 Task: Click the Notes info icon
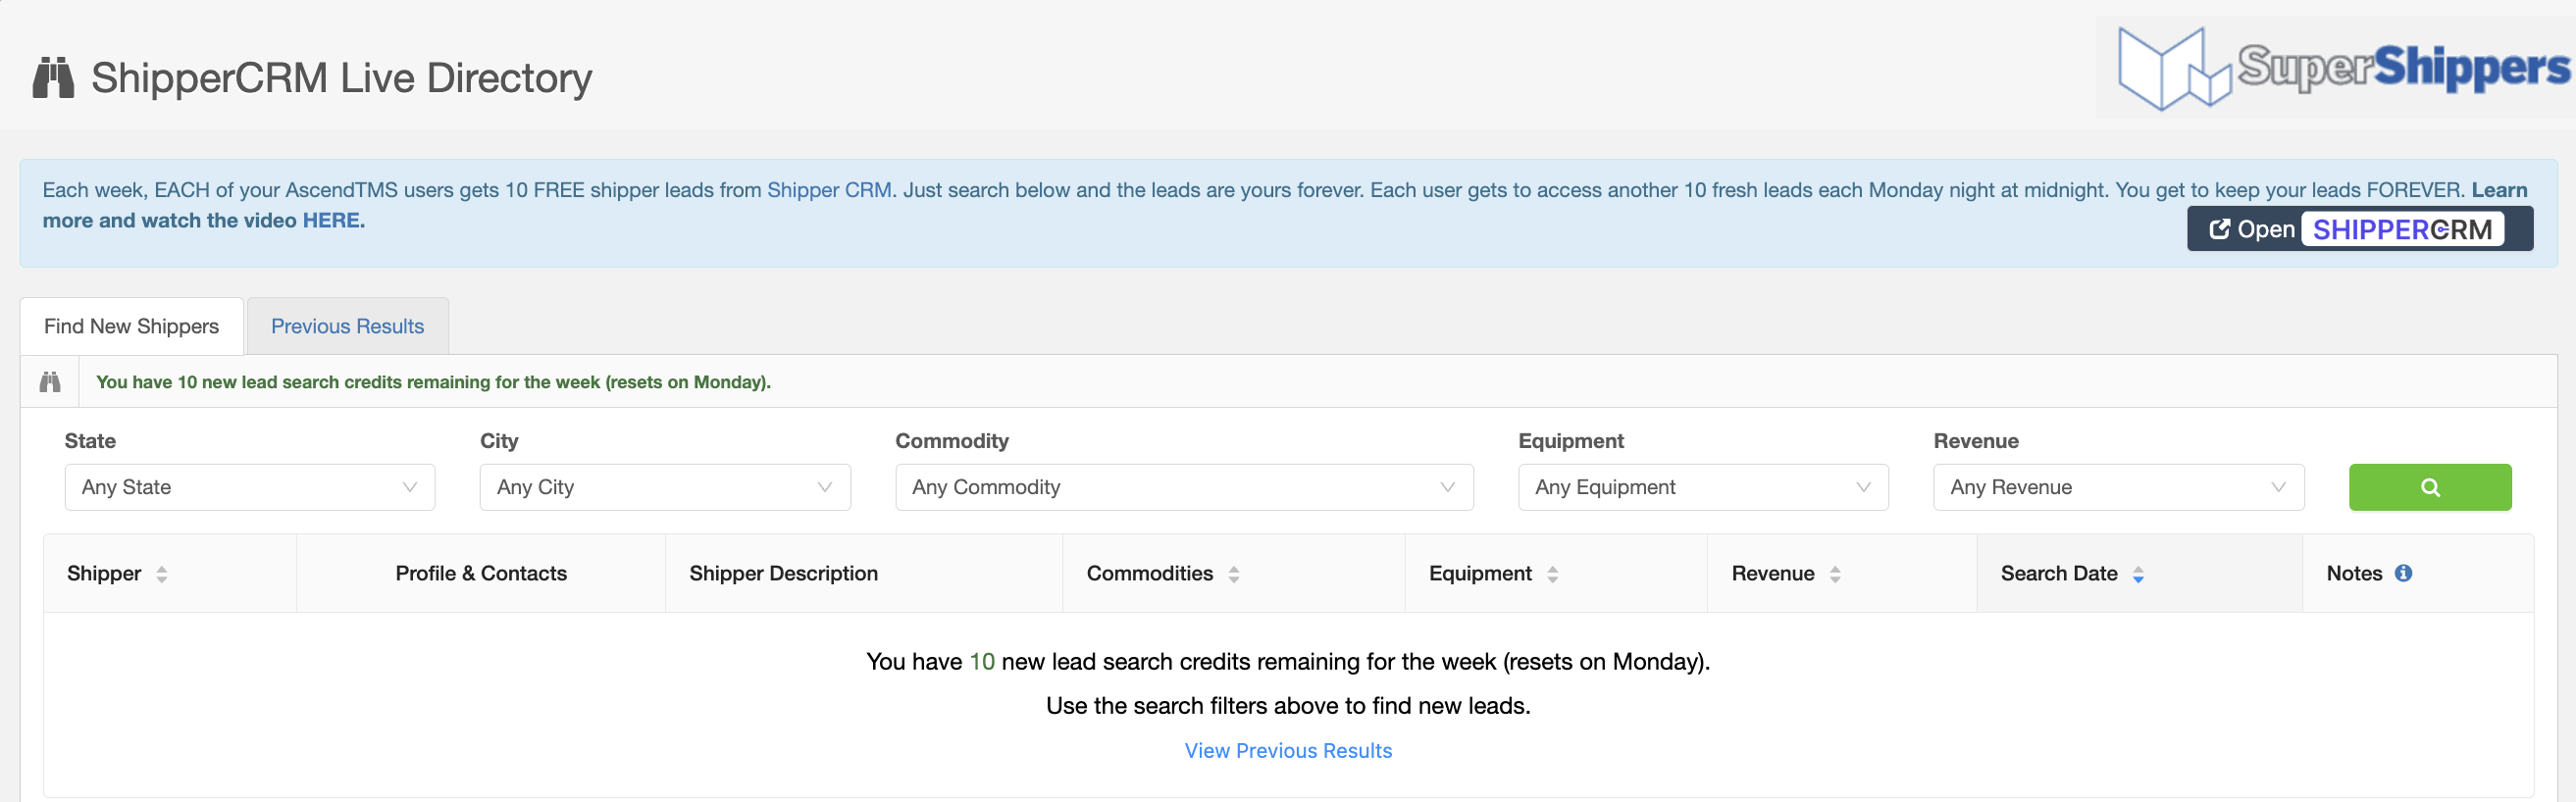click(2403, 573)
